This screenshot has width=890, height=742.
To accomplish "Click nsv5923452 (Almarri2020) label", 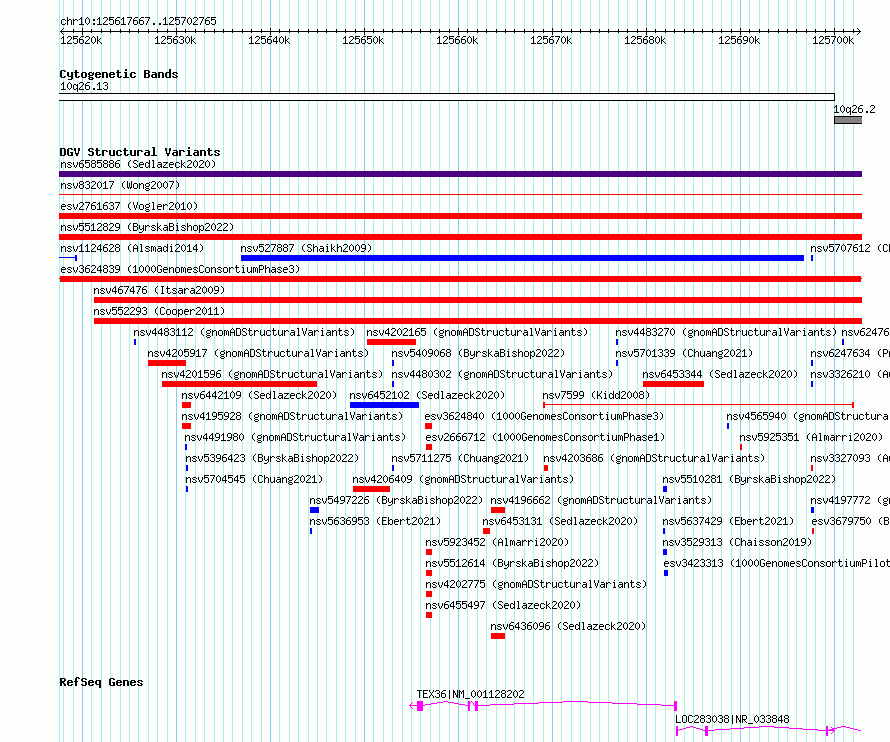I will pyautogui.click(x=497, y=542).
